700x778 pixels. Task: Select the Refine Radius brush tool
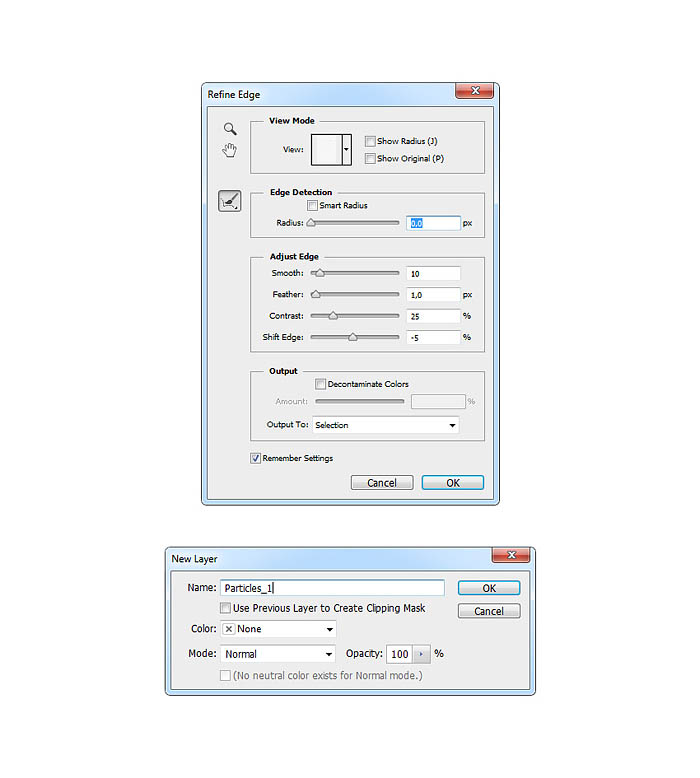230,201
